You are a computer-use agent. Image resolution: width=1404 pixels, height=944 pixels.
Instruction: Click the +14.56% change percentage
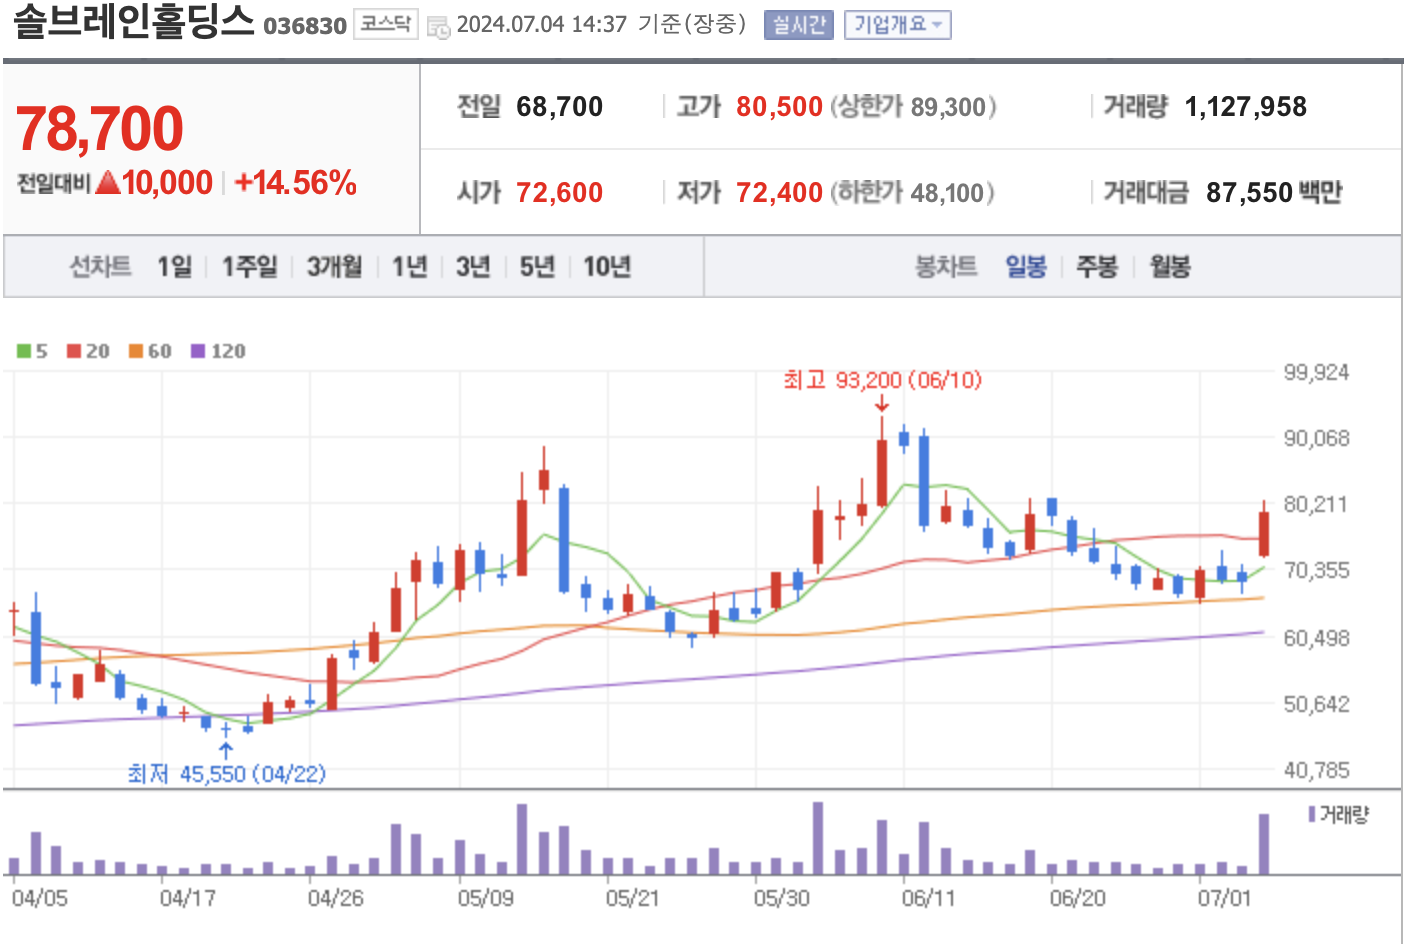[295, 183]
